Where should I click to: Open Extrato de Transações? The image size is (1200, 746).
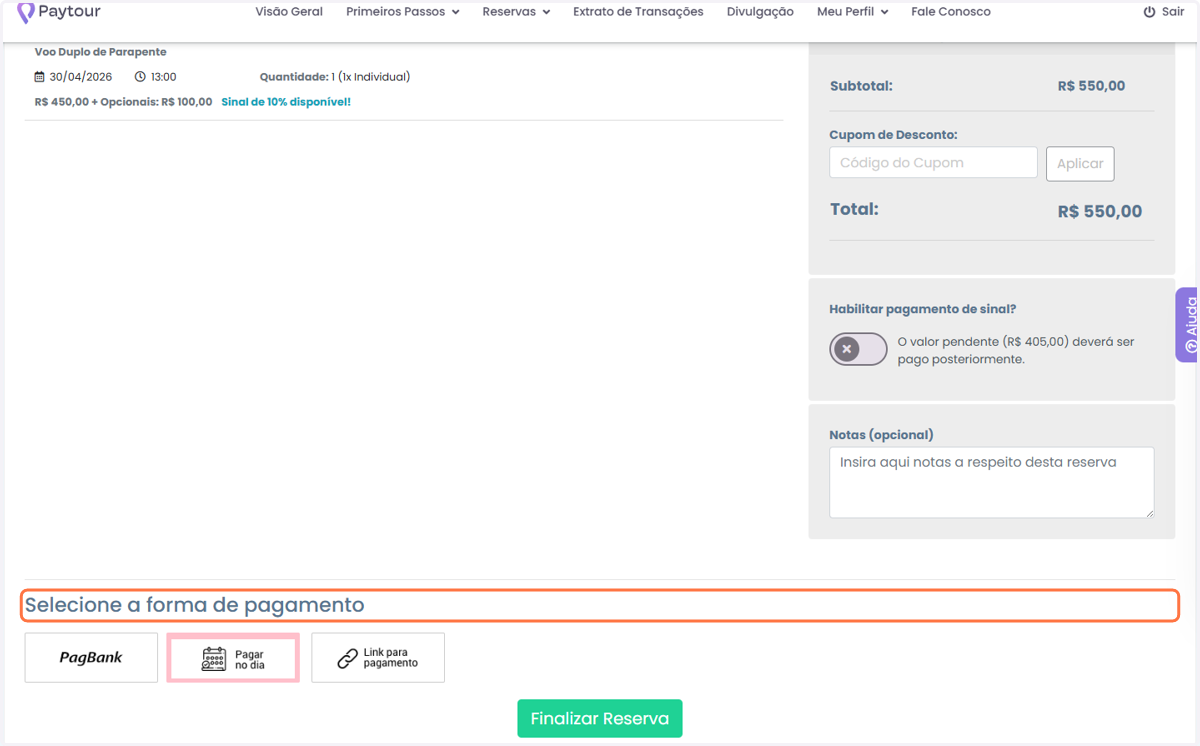(x=638, y=12)
